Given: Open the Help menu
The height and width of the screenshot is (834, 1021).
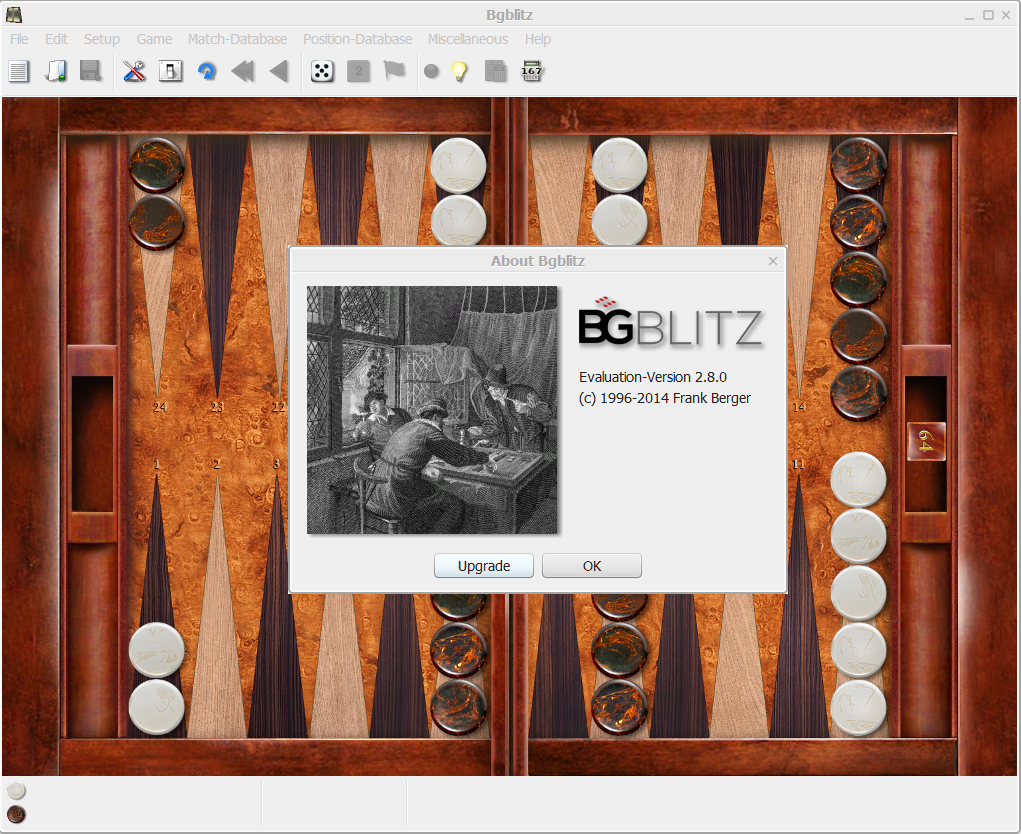Looking at the screenshot, I should [x=538, y=39].
